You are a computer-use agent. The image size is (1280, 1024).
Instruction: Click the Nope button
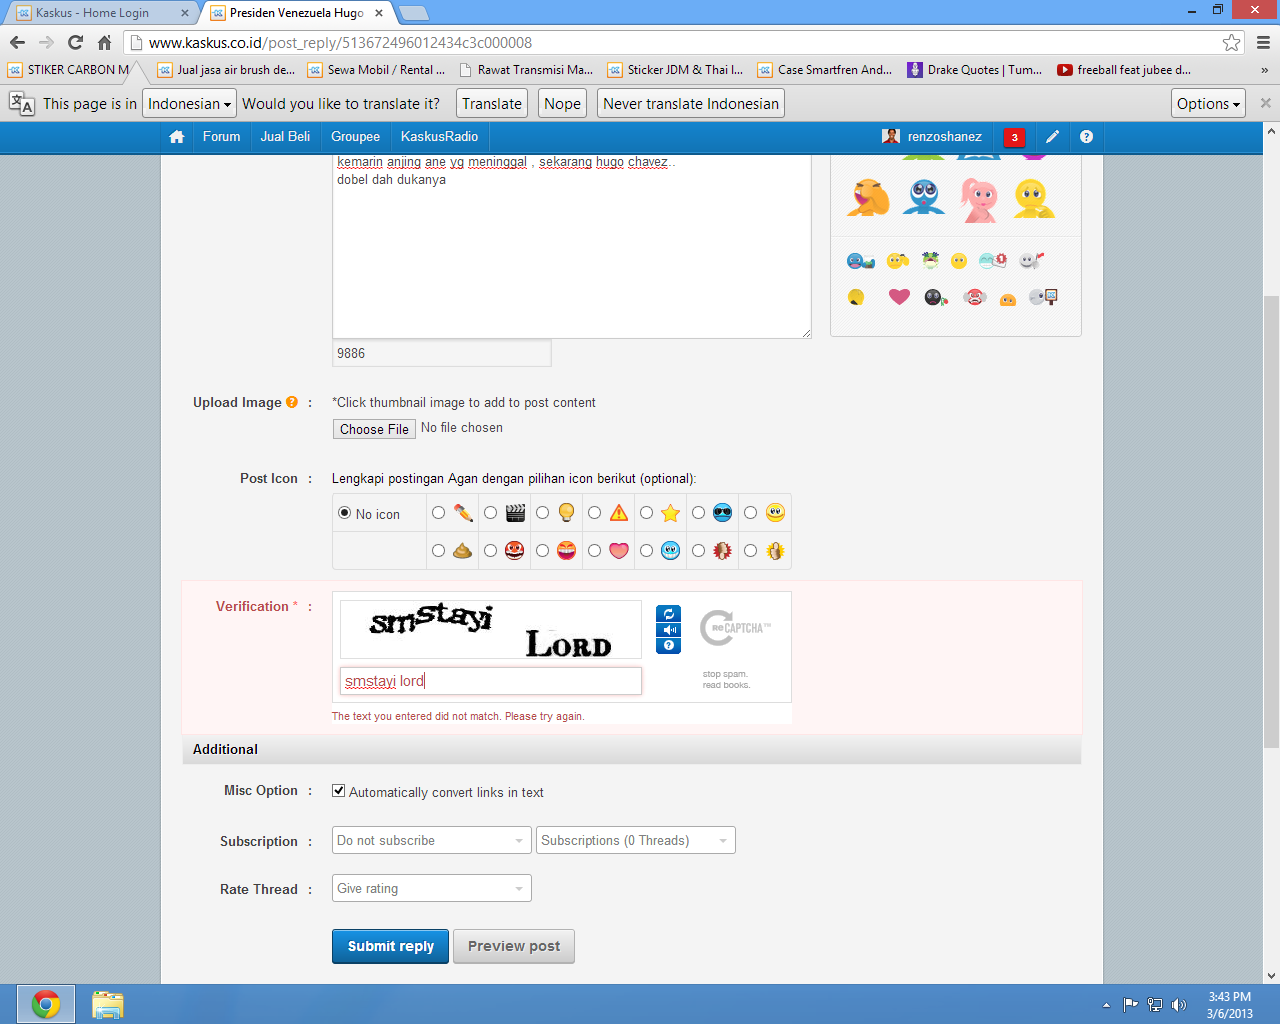point(562,104)
